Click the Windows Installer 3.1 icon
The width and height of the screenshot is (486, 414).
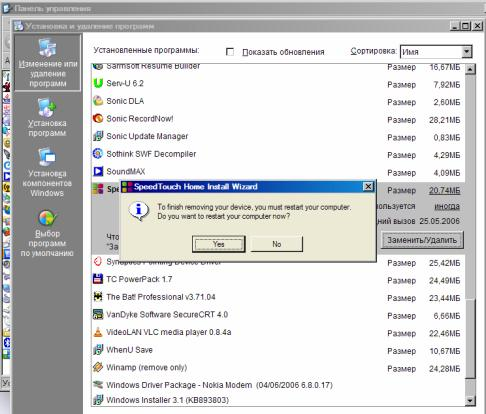coord(98,400)
